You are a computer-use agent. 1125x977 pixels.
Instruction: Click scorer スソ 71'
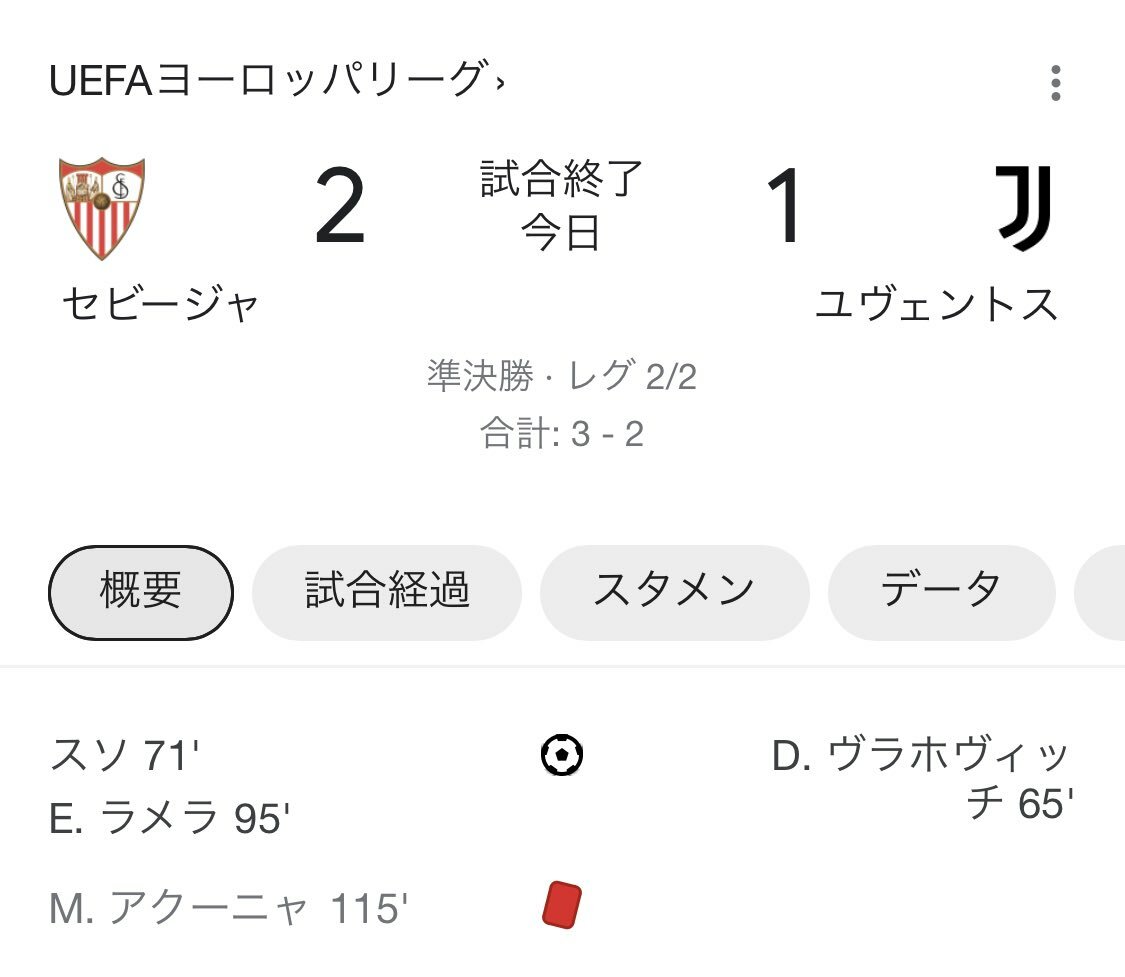(124, 755)
